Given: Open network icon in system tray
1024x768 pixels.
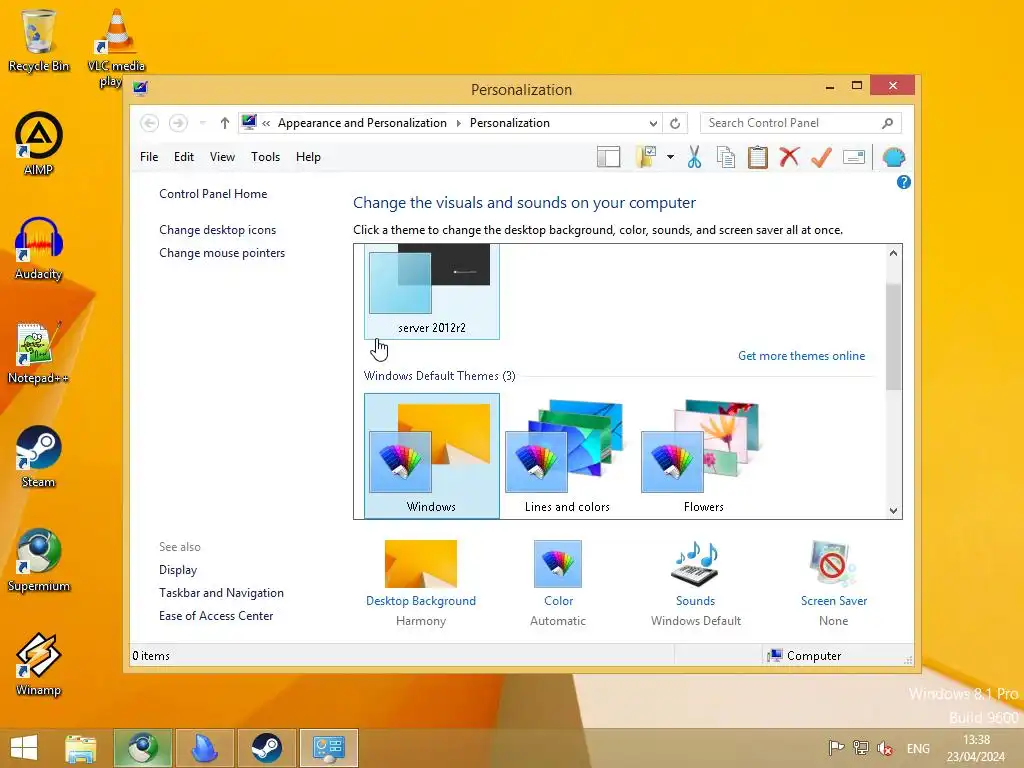Looking at the screenshot, I should point(861,748).
